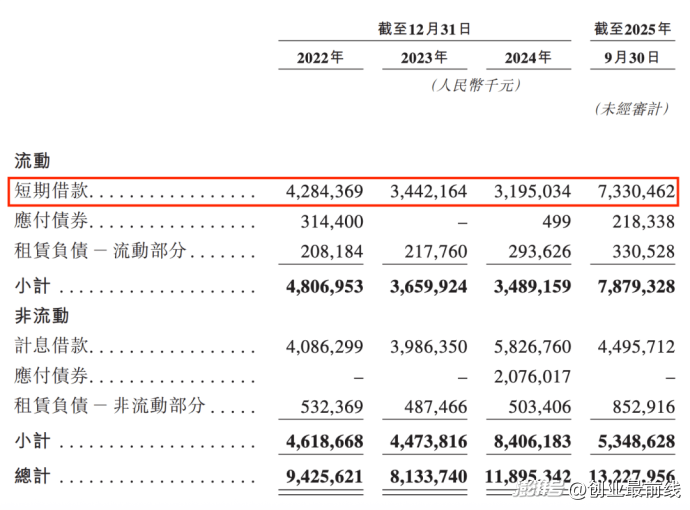The image size is (690, 510).
Task: Click the 2,076,017 bonds payable value
Action: tap(533, 376)
